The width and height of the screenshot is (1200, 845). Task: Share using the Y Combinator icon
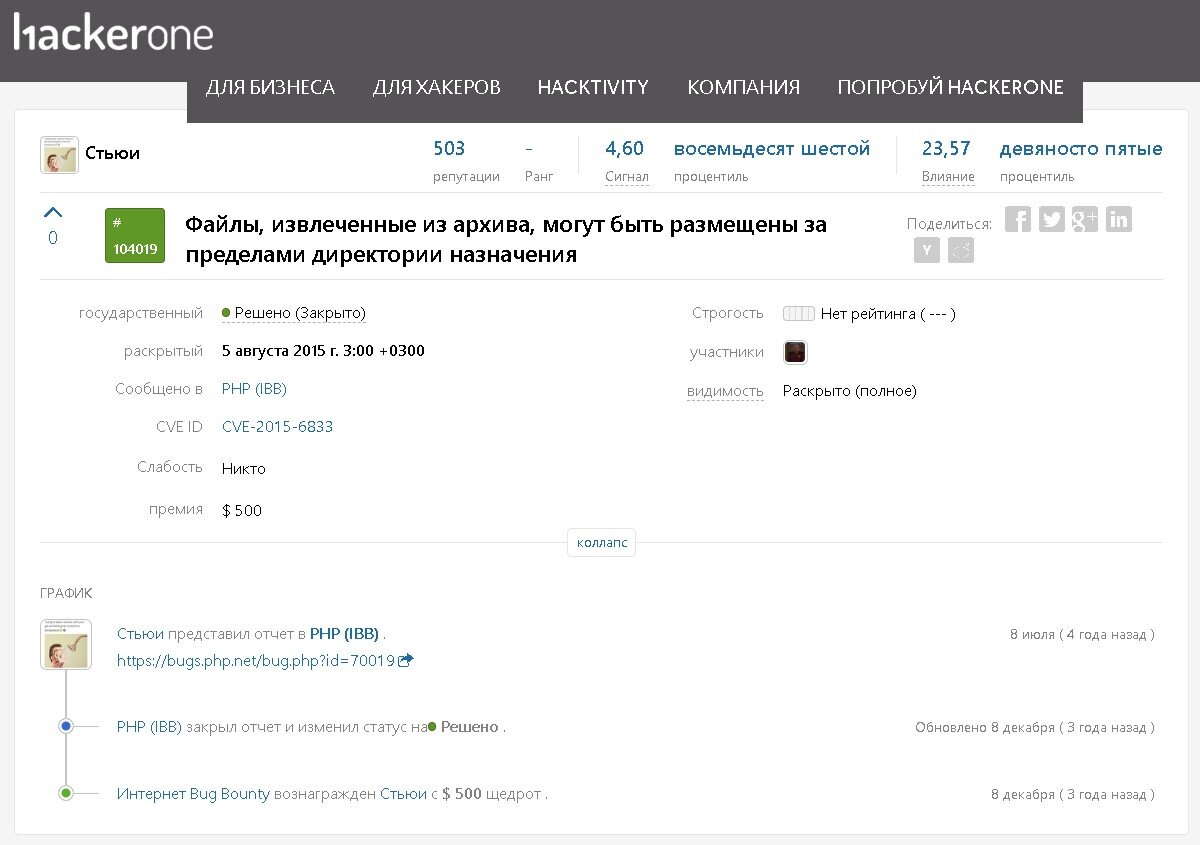tap(926, 250)
